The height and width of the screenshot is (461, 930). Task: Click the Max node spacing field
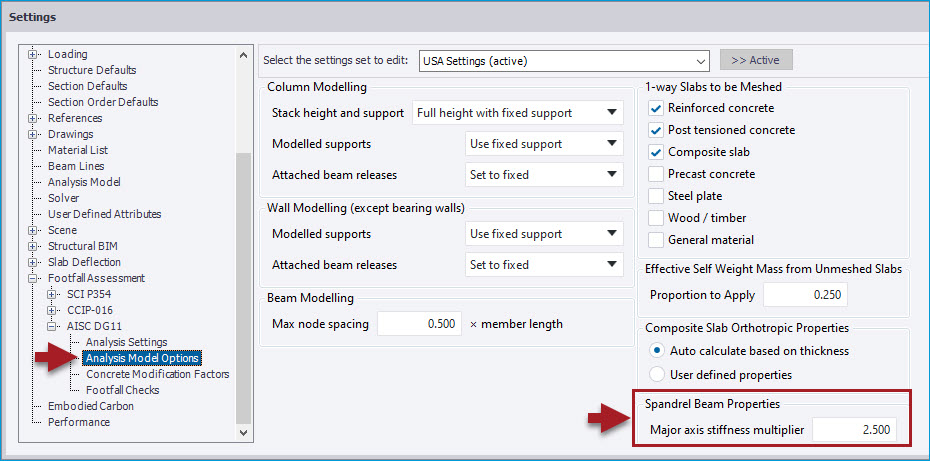point(418,324)
